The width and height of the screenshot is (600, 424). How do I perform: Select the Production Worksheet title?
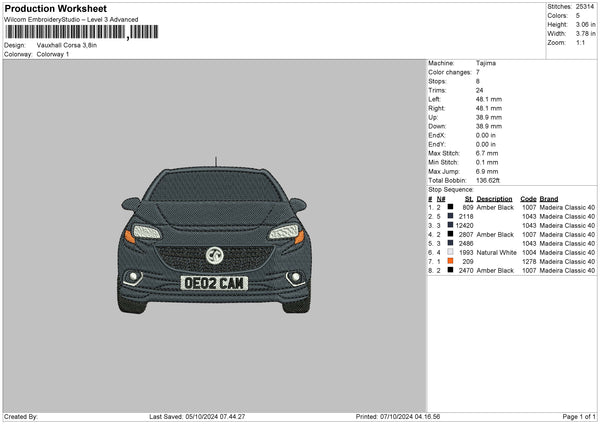click(49, 8)
